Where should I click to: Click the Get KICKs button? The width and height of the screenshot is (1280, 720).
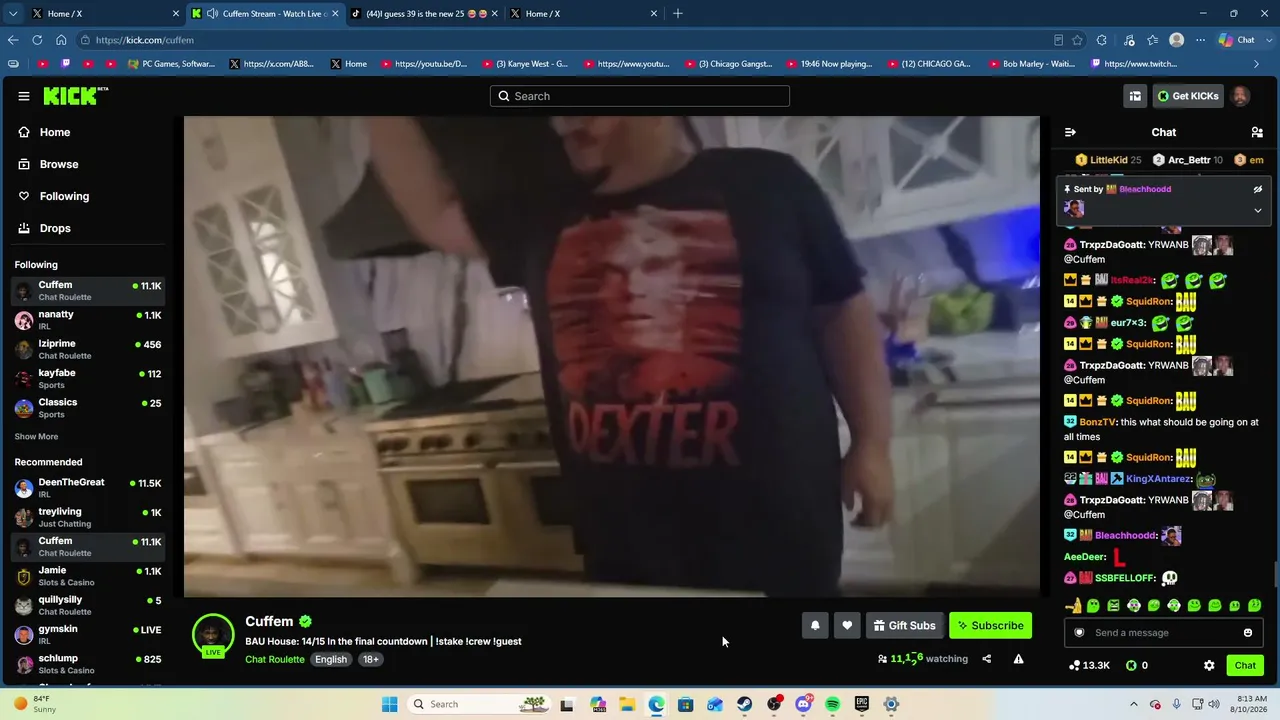click(x=1187, y=96)
